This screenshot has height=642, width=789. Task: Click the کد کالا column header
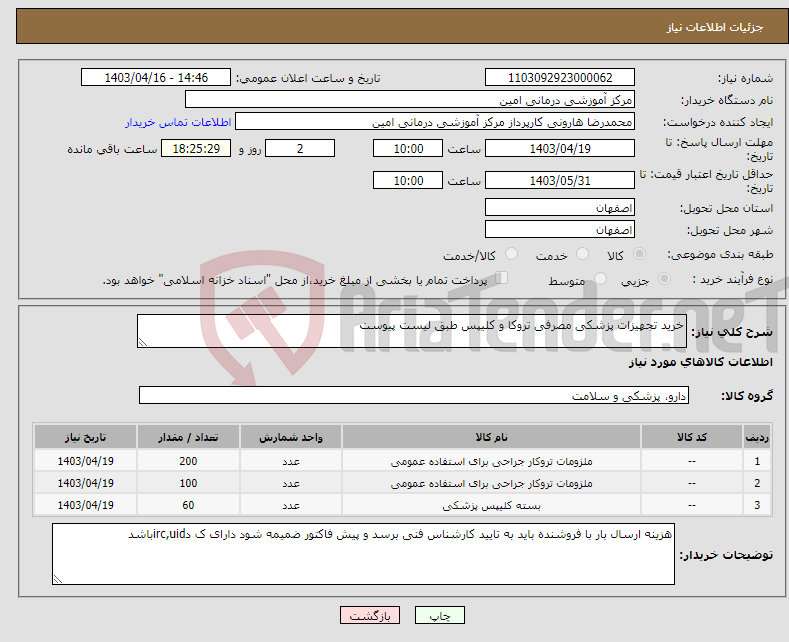[692, 437]
